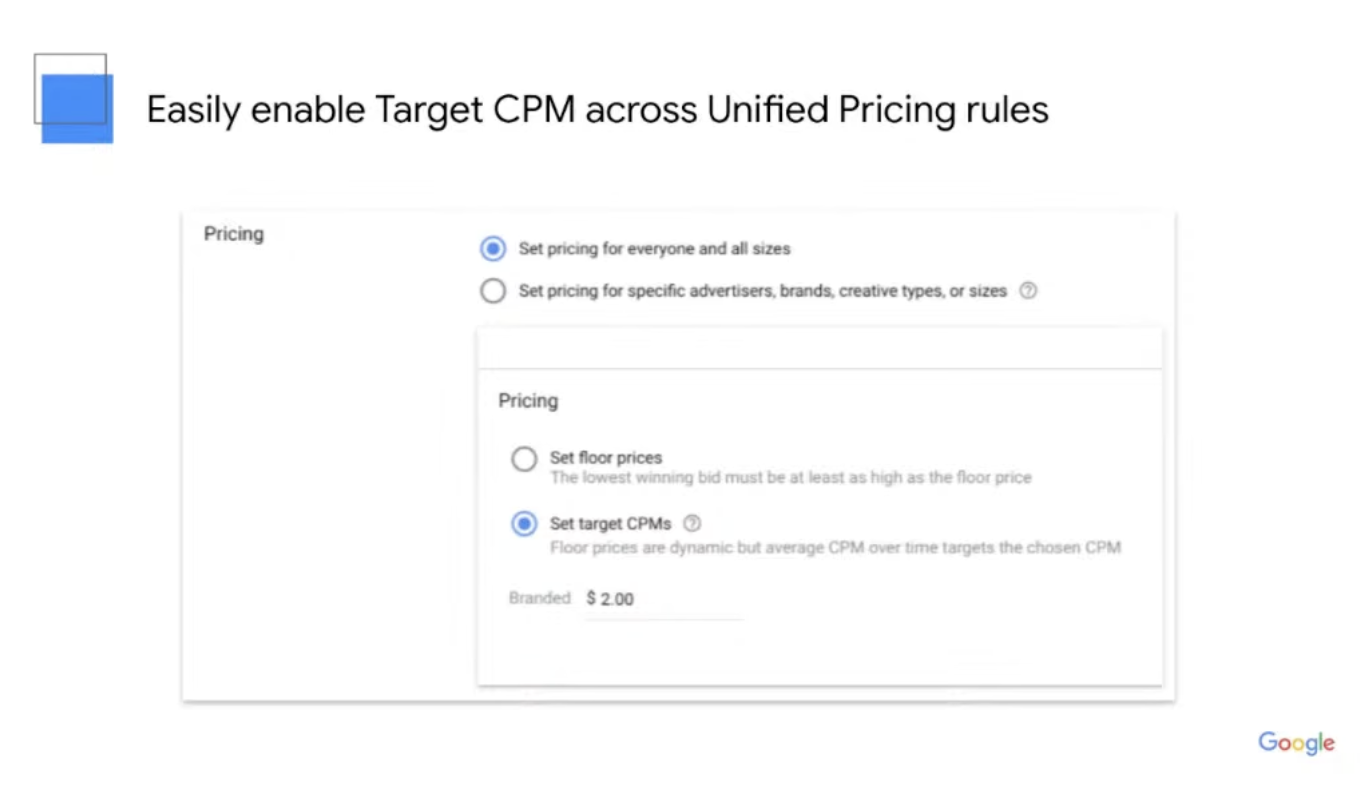Image resolution: width=1360 pixels, height=794 pixels.
Task: Click the inner Pricing panel heading
Action: pyautogui.click(x=527, y=400)
